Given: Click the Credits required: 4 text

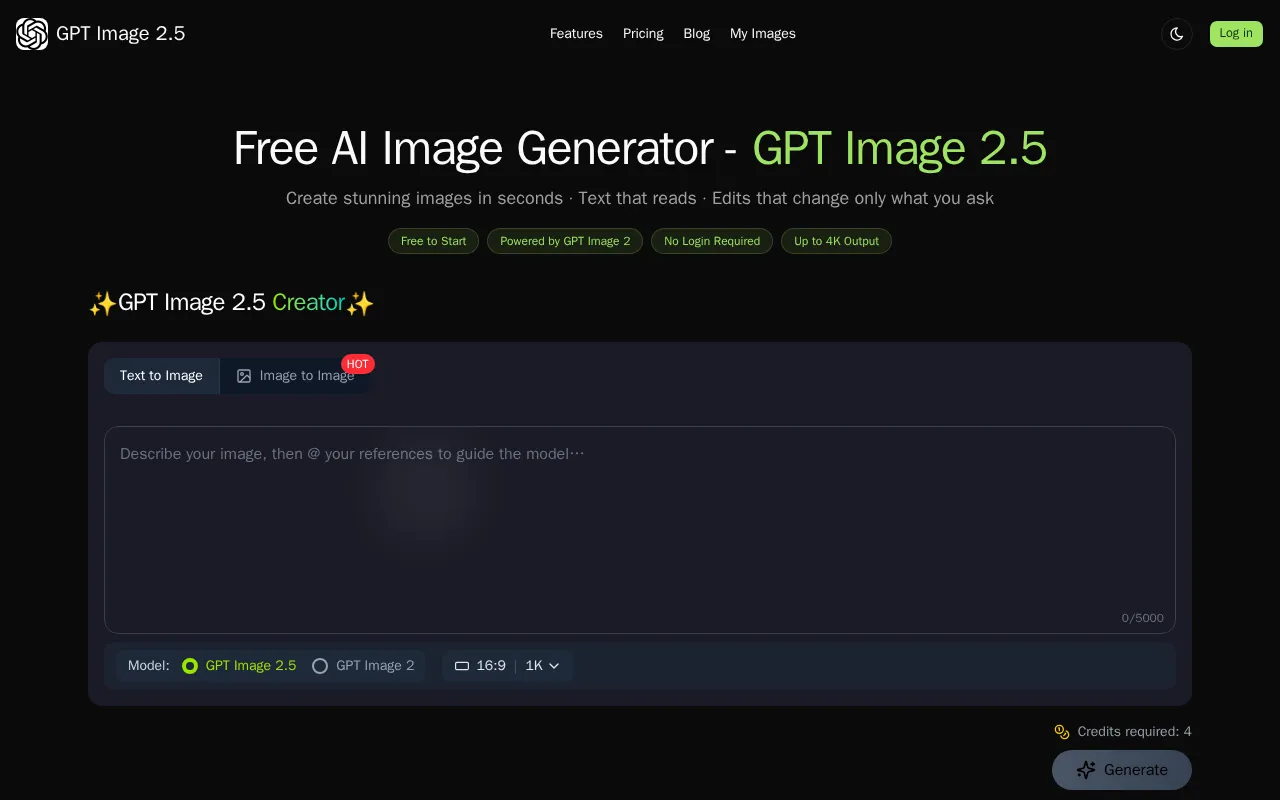Looking at the screenshot, I should tap(1134, 732).
